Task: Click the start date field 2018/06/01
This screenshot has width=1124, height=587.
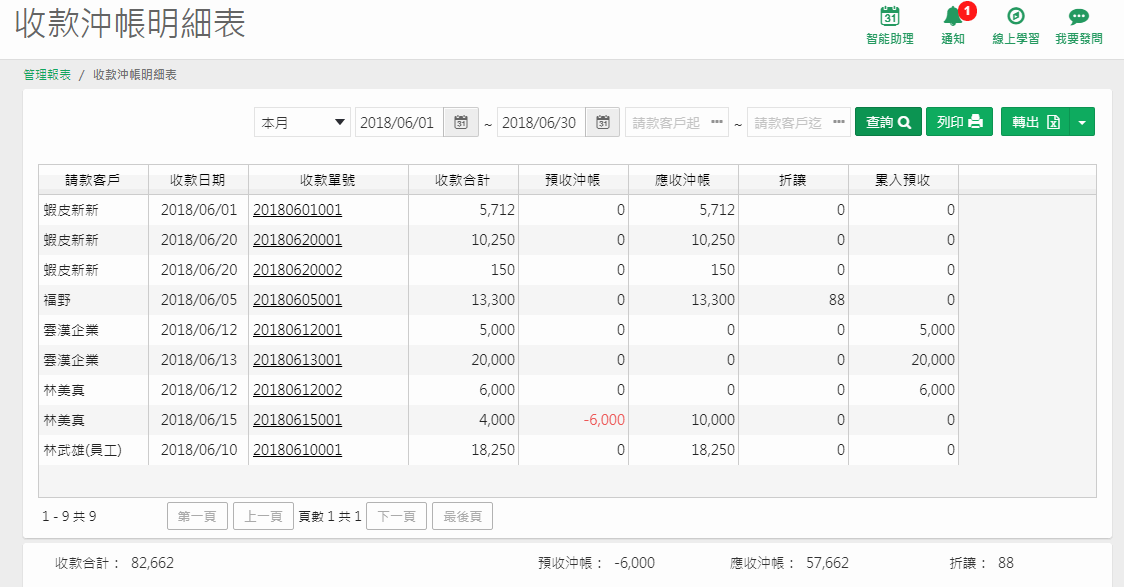Action: (x=399, y=123)
